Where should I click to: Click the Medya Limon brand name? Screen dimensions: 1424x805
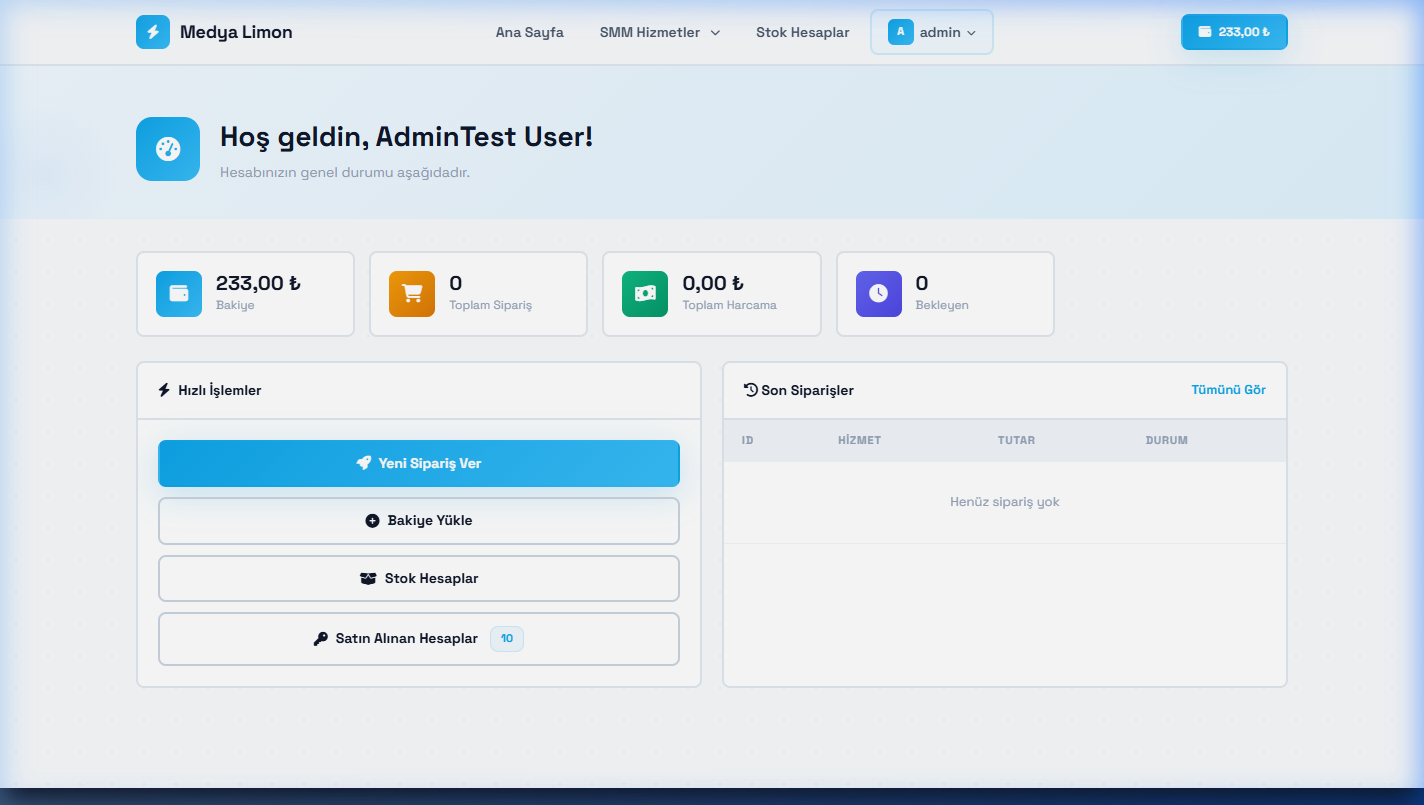point(236,32)
